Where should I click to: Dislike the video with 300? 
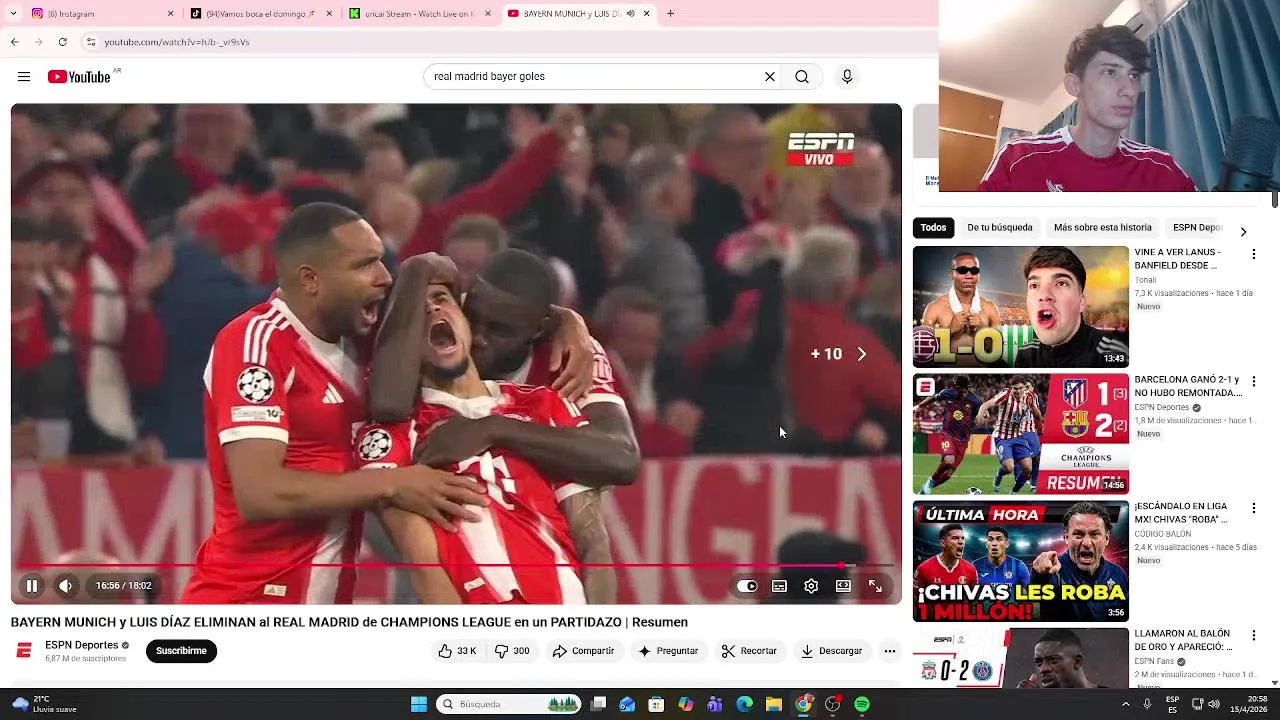click(x=512, y=651)
